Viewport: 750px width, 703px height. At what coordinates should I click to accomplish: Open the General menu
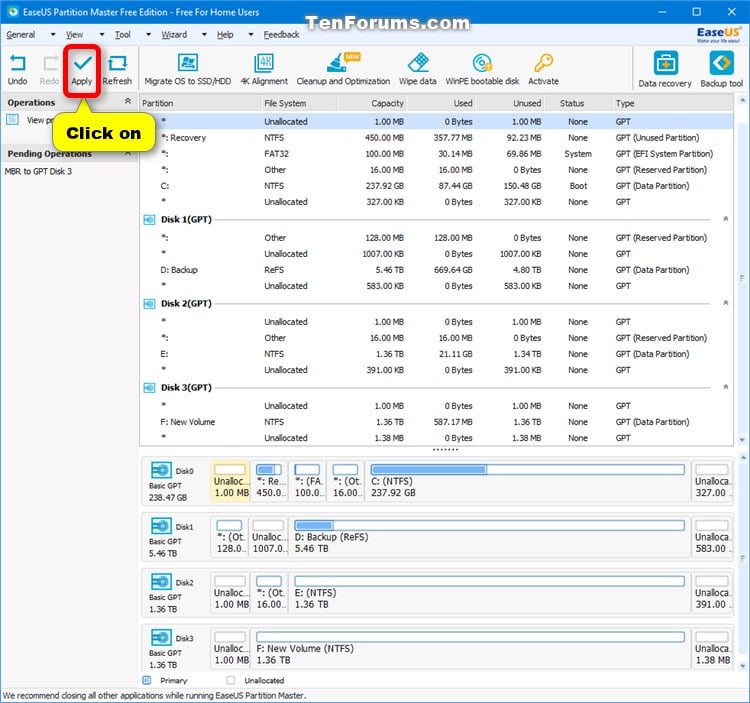pos(21,34)
